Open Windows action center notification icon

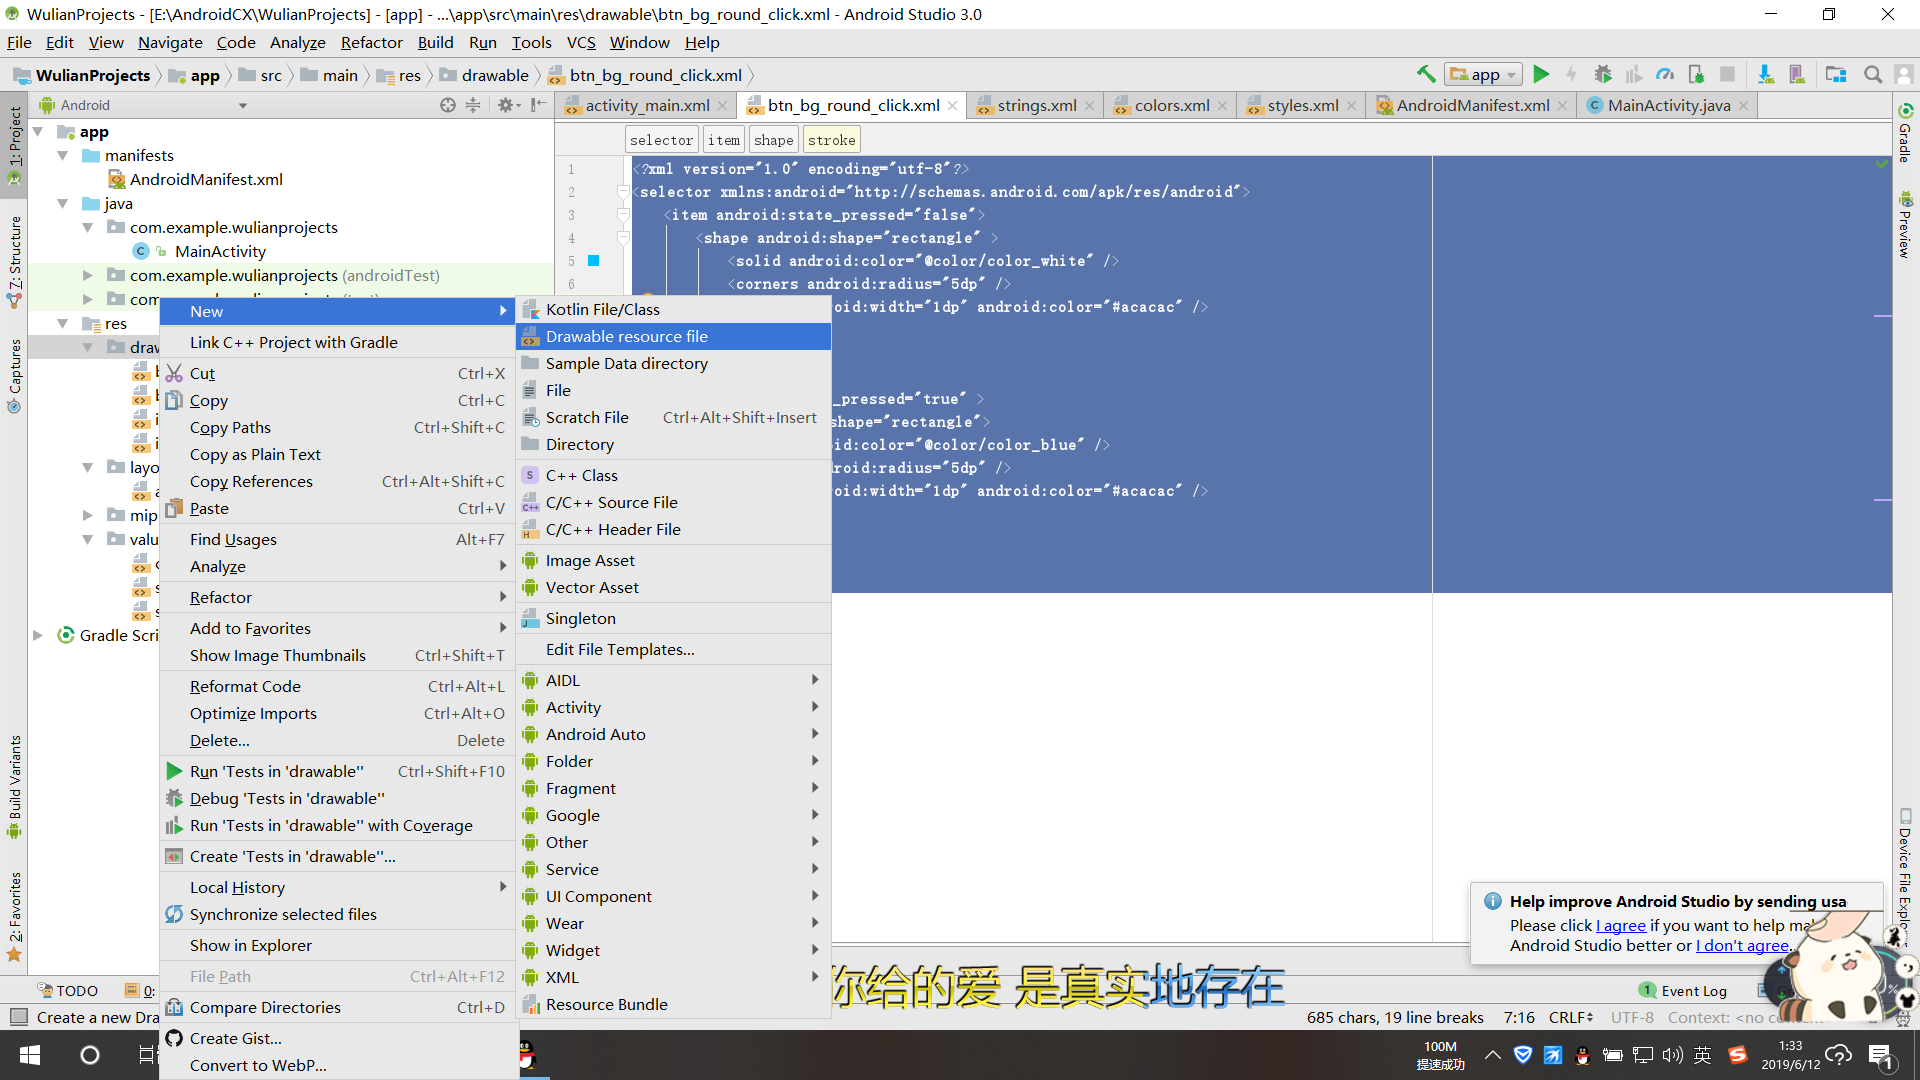1879,1055
